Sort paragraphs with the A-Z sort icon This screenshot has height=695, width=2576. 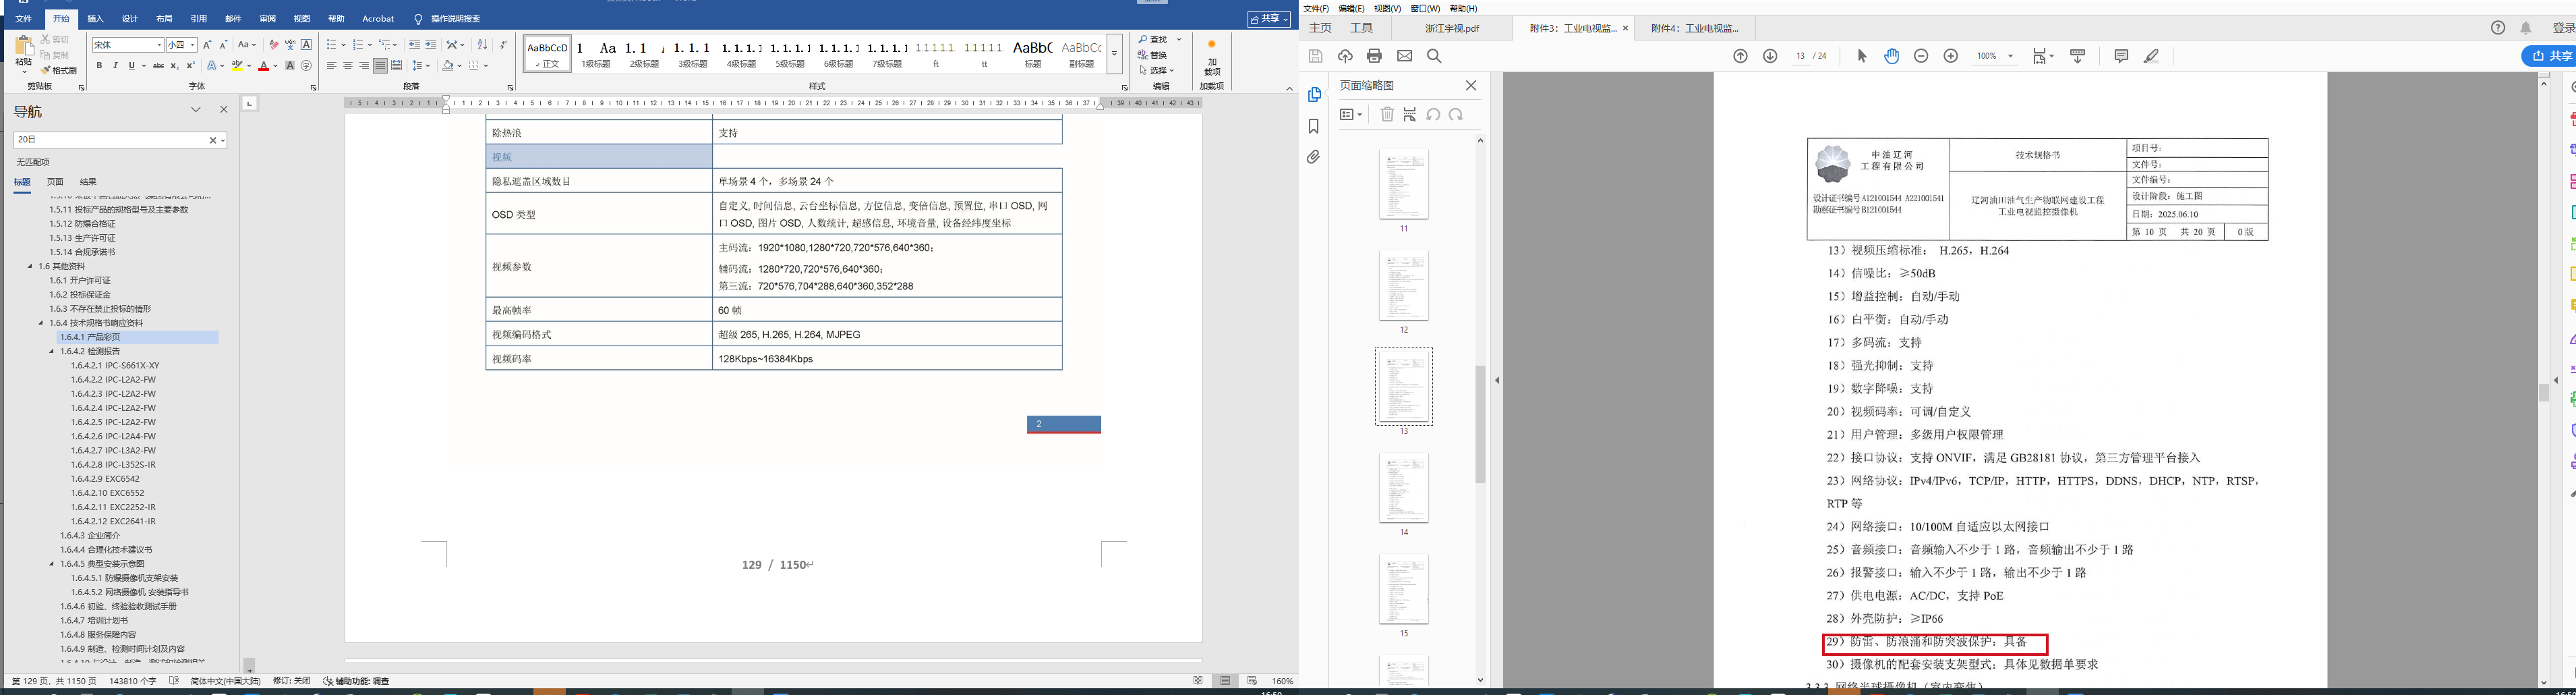482,45
